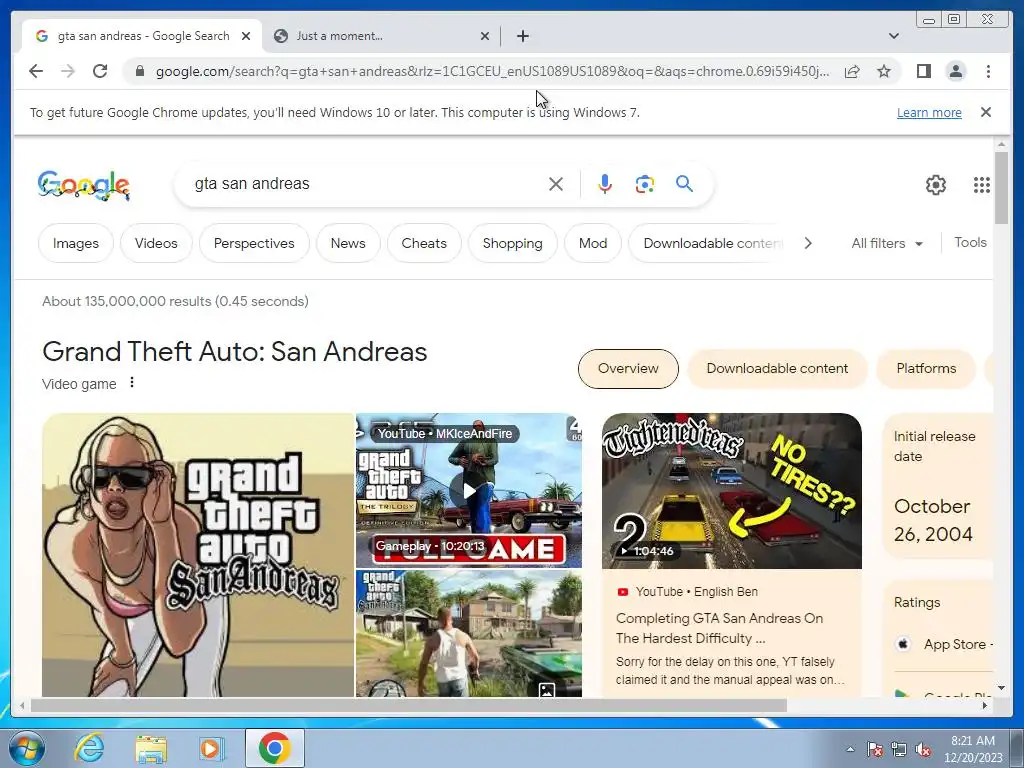This screenshot has height=768, width=1024.
Task: Open the App Store rating entry
Action: point(943,645)
